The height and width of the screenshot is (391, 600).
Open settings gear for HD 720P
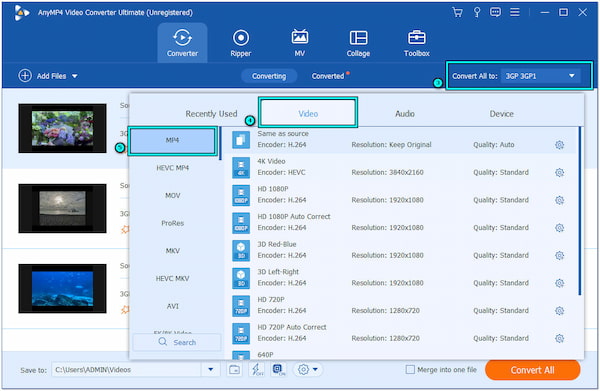pyautogui.click(x=559, y=311)
